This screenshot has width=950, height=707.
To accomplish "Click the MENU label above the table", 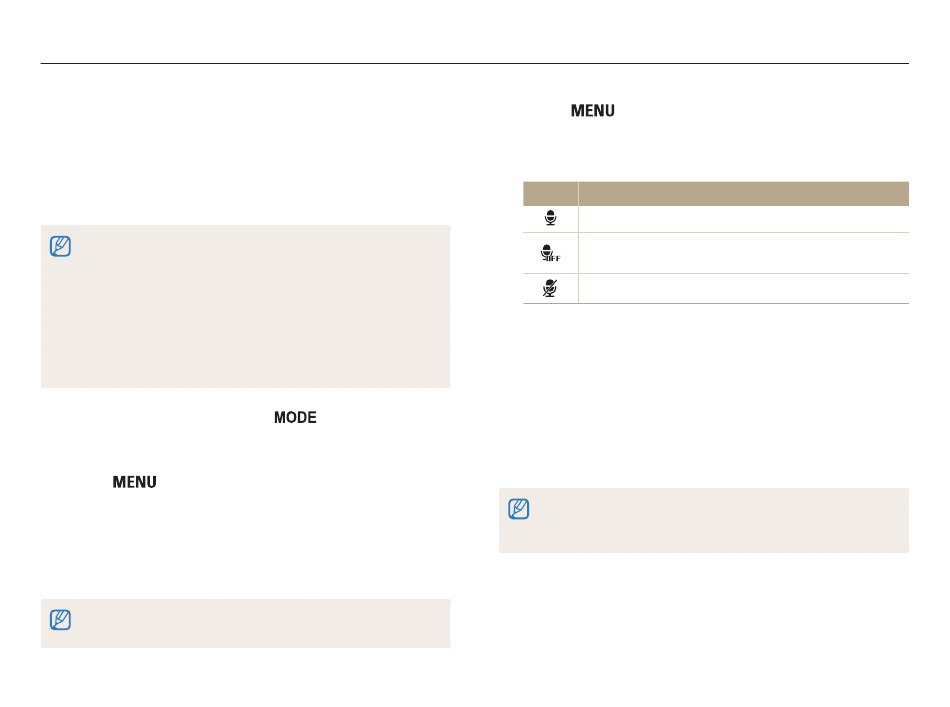I will click(593, 111).
